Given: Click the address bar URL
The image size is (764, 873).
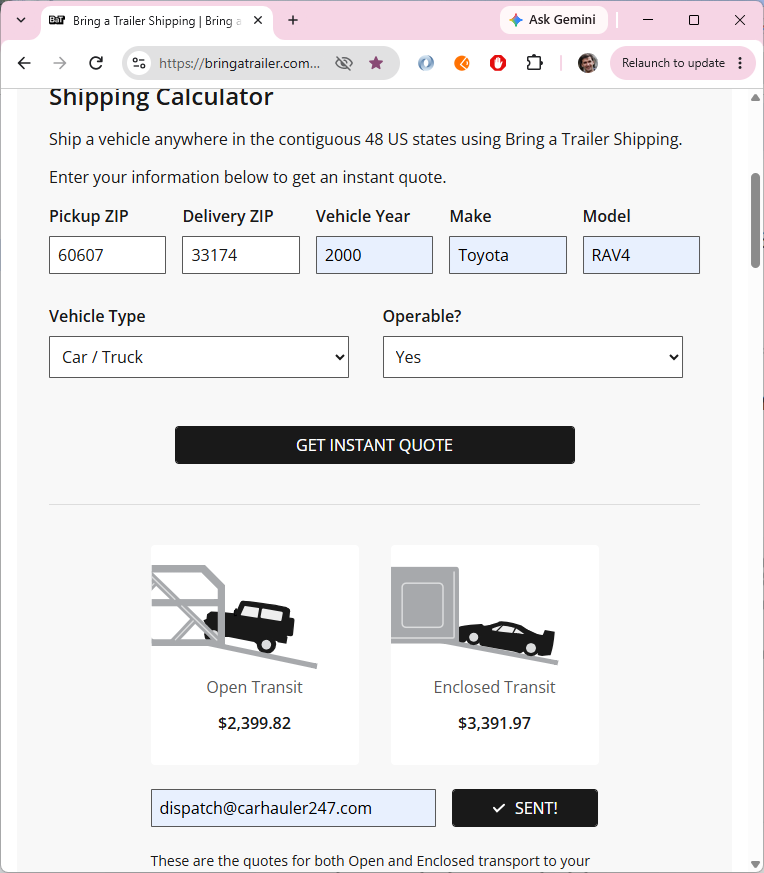Looking at the screenshot, I should pyautogui.click(x=239, y=63).
